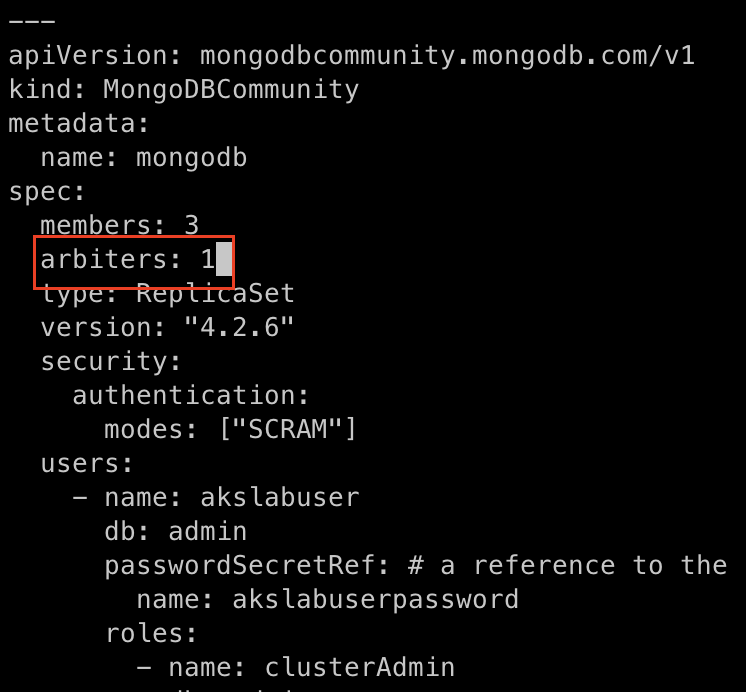Click the akslabuserpassword secret name

[375, 600]
